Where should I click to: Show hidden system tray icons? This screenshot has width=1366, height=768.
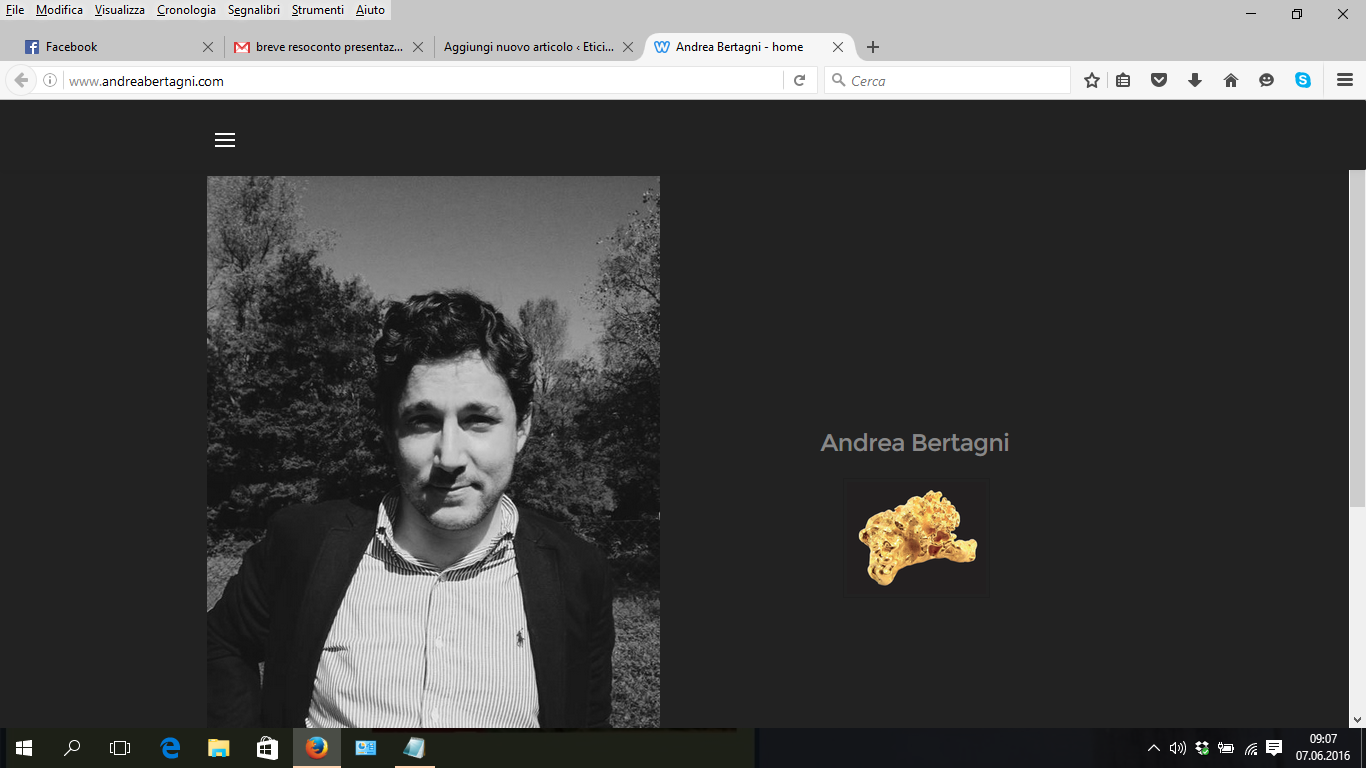pyautogui.click(x=1153, y=748)
